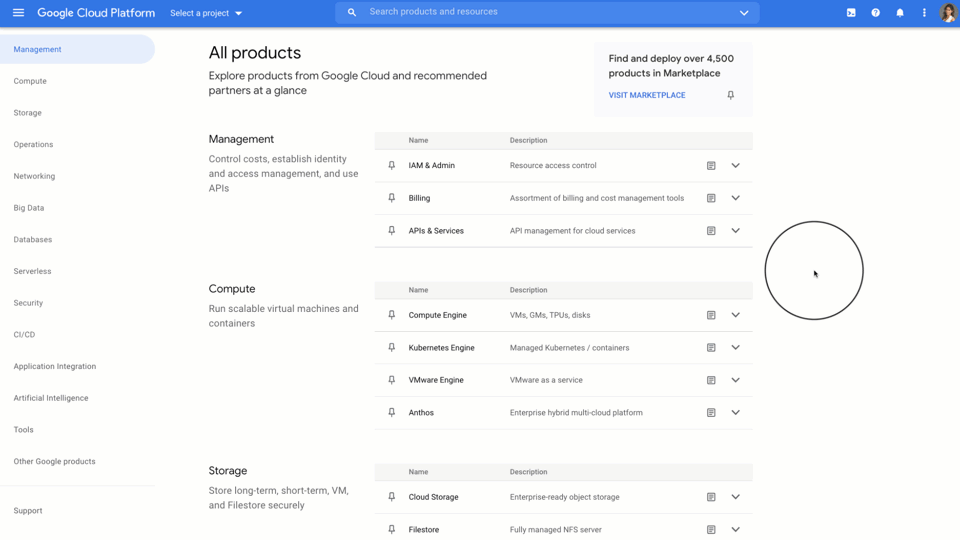Expand the APIs & Services row

[x=735, y=231]
